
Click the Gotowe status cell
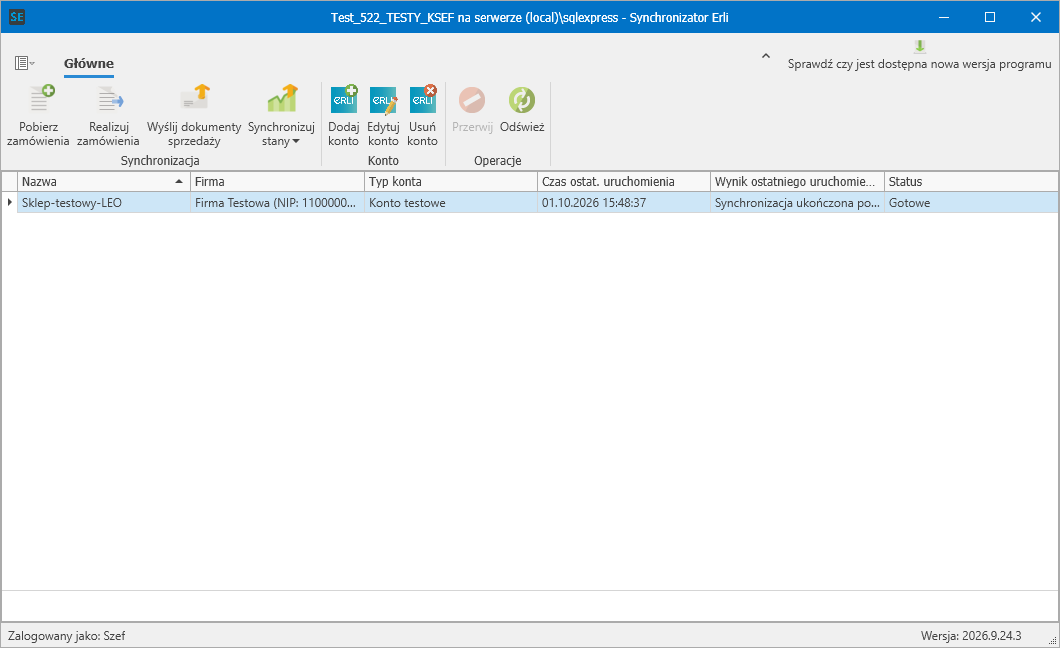[971, 203]
